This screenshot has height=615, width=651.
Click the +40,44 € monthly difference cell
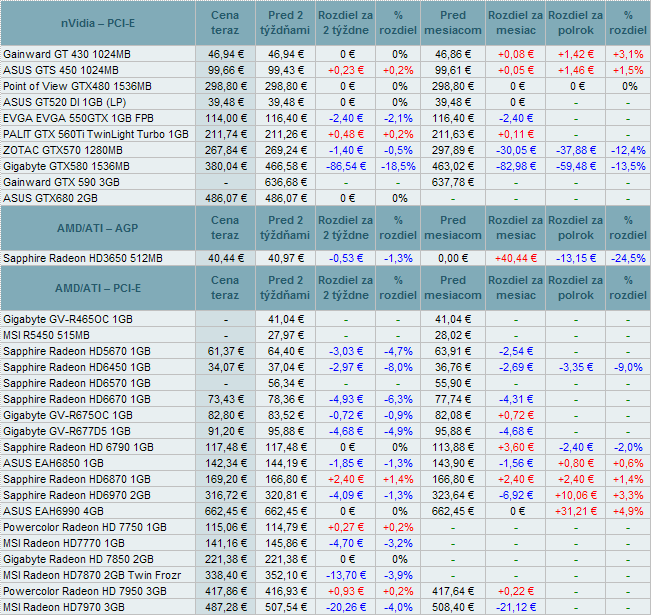click(516, 258)
